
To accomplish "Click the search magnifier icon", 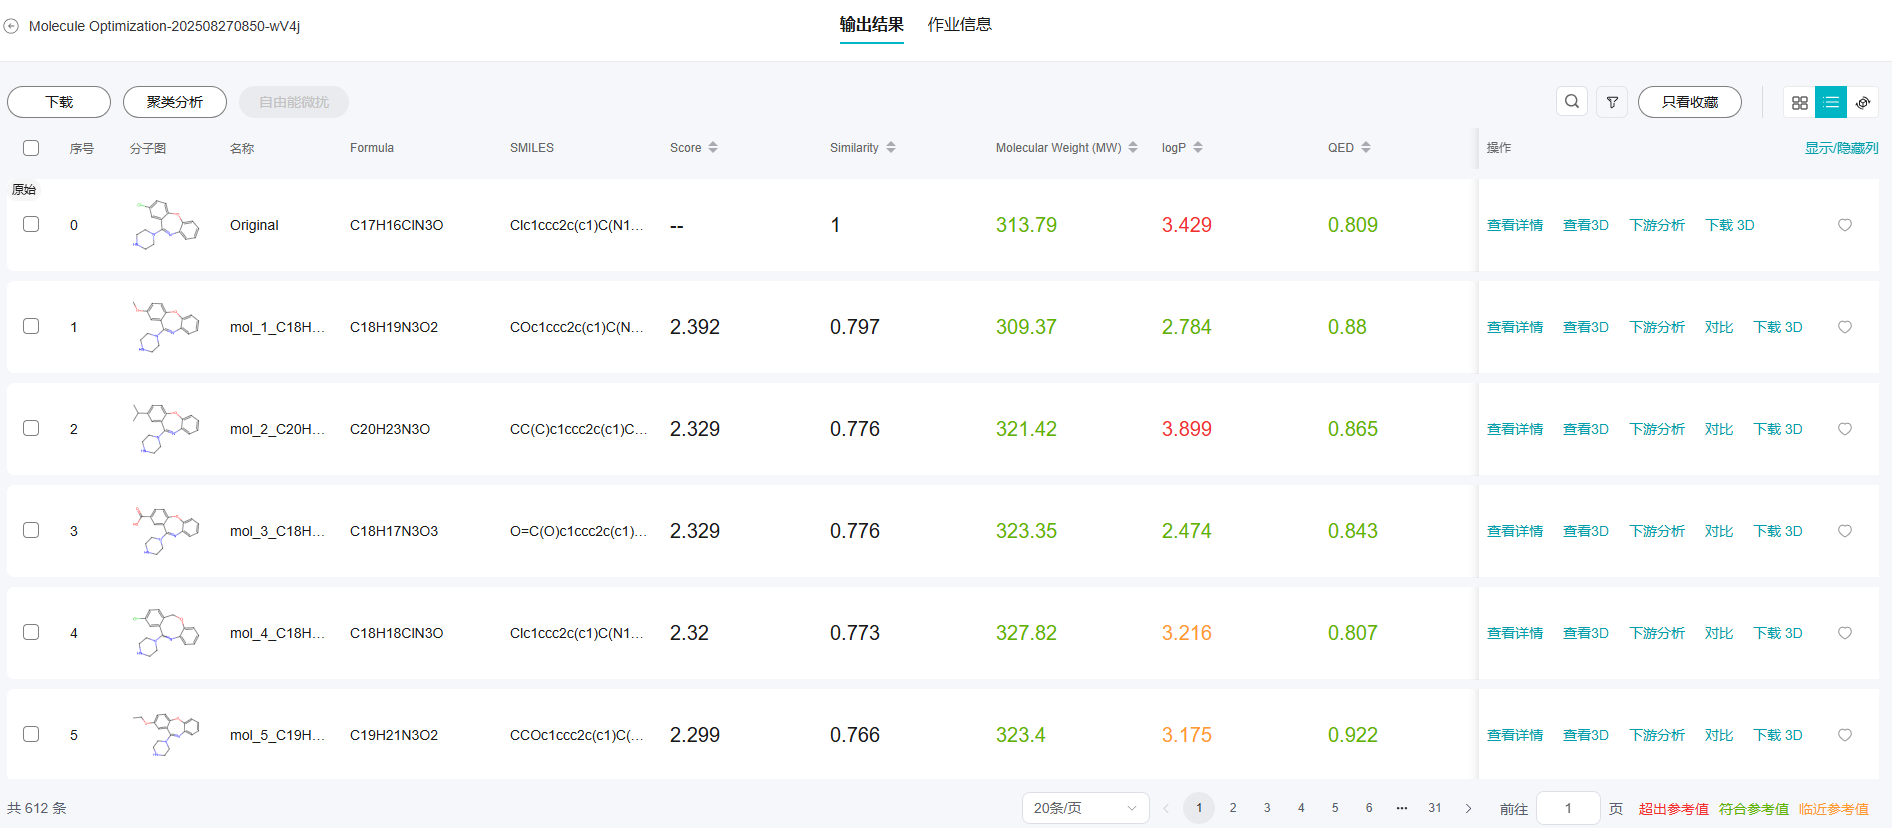I will pyautogui.click(x=1572, y=102).
